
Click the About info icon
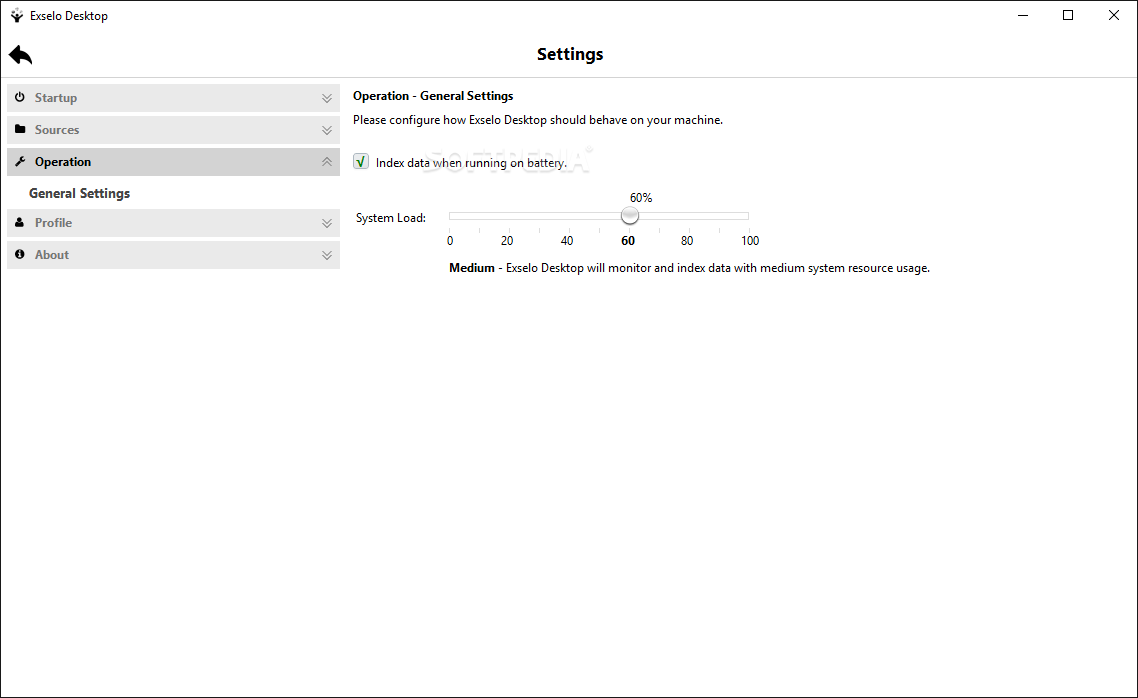pos(20,254)
